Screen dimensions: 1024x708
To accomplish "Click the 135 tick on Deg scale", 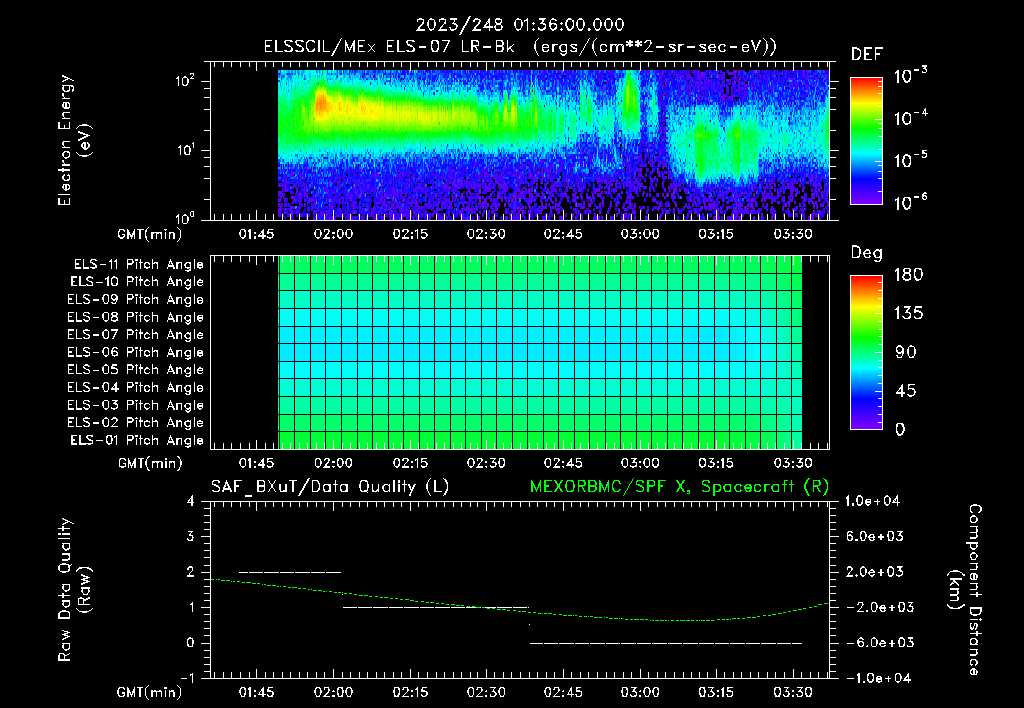I will pyautogui.click(x=908, y=314).
